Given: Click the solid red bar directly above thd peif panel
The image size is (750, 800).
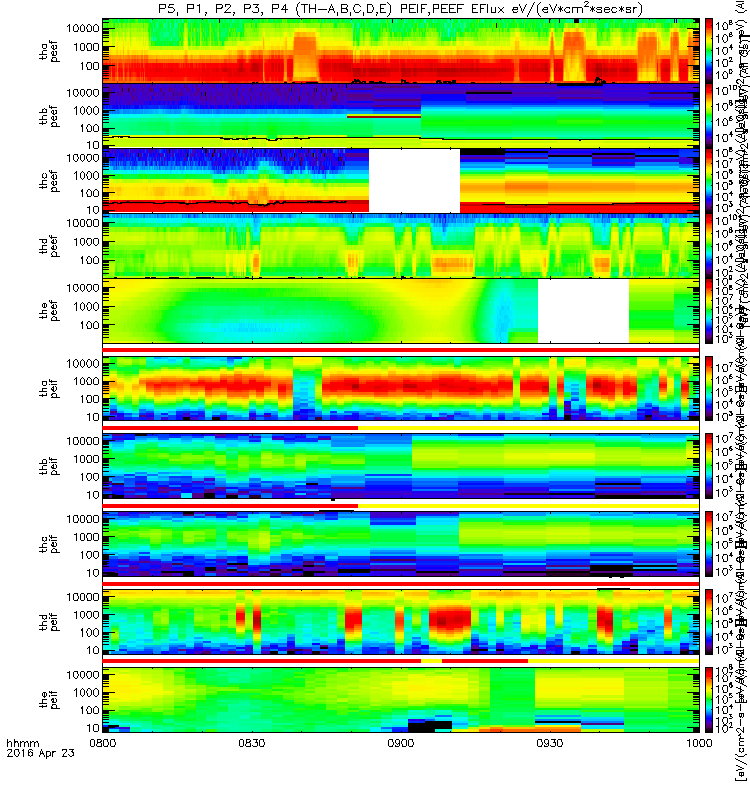Looking at the screenshot, I should 401,583.
